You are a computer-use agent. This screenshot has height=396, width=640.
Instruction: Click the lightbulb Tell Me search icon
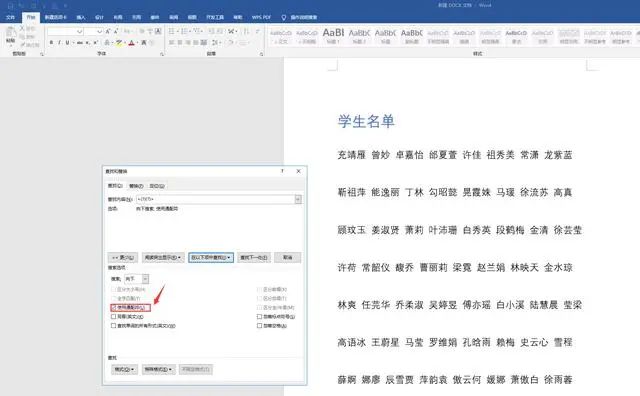click(x=284, y=17)
